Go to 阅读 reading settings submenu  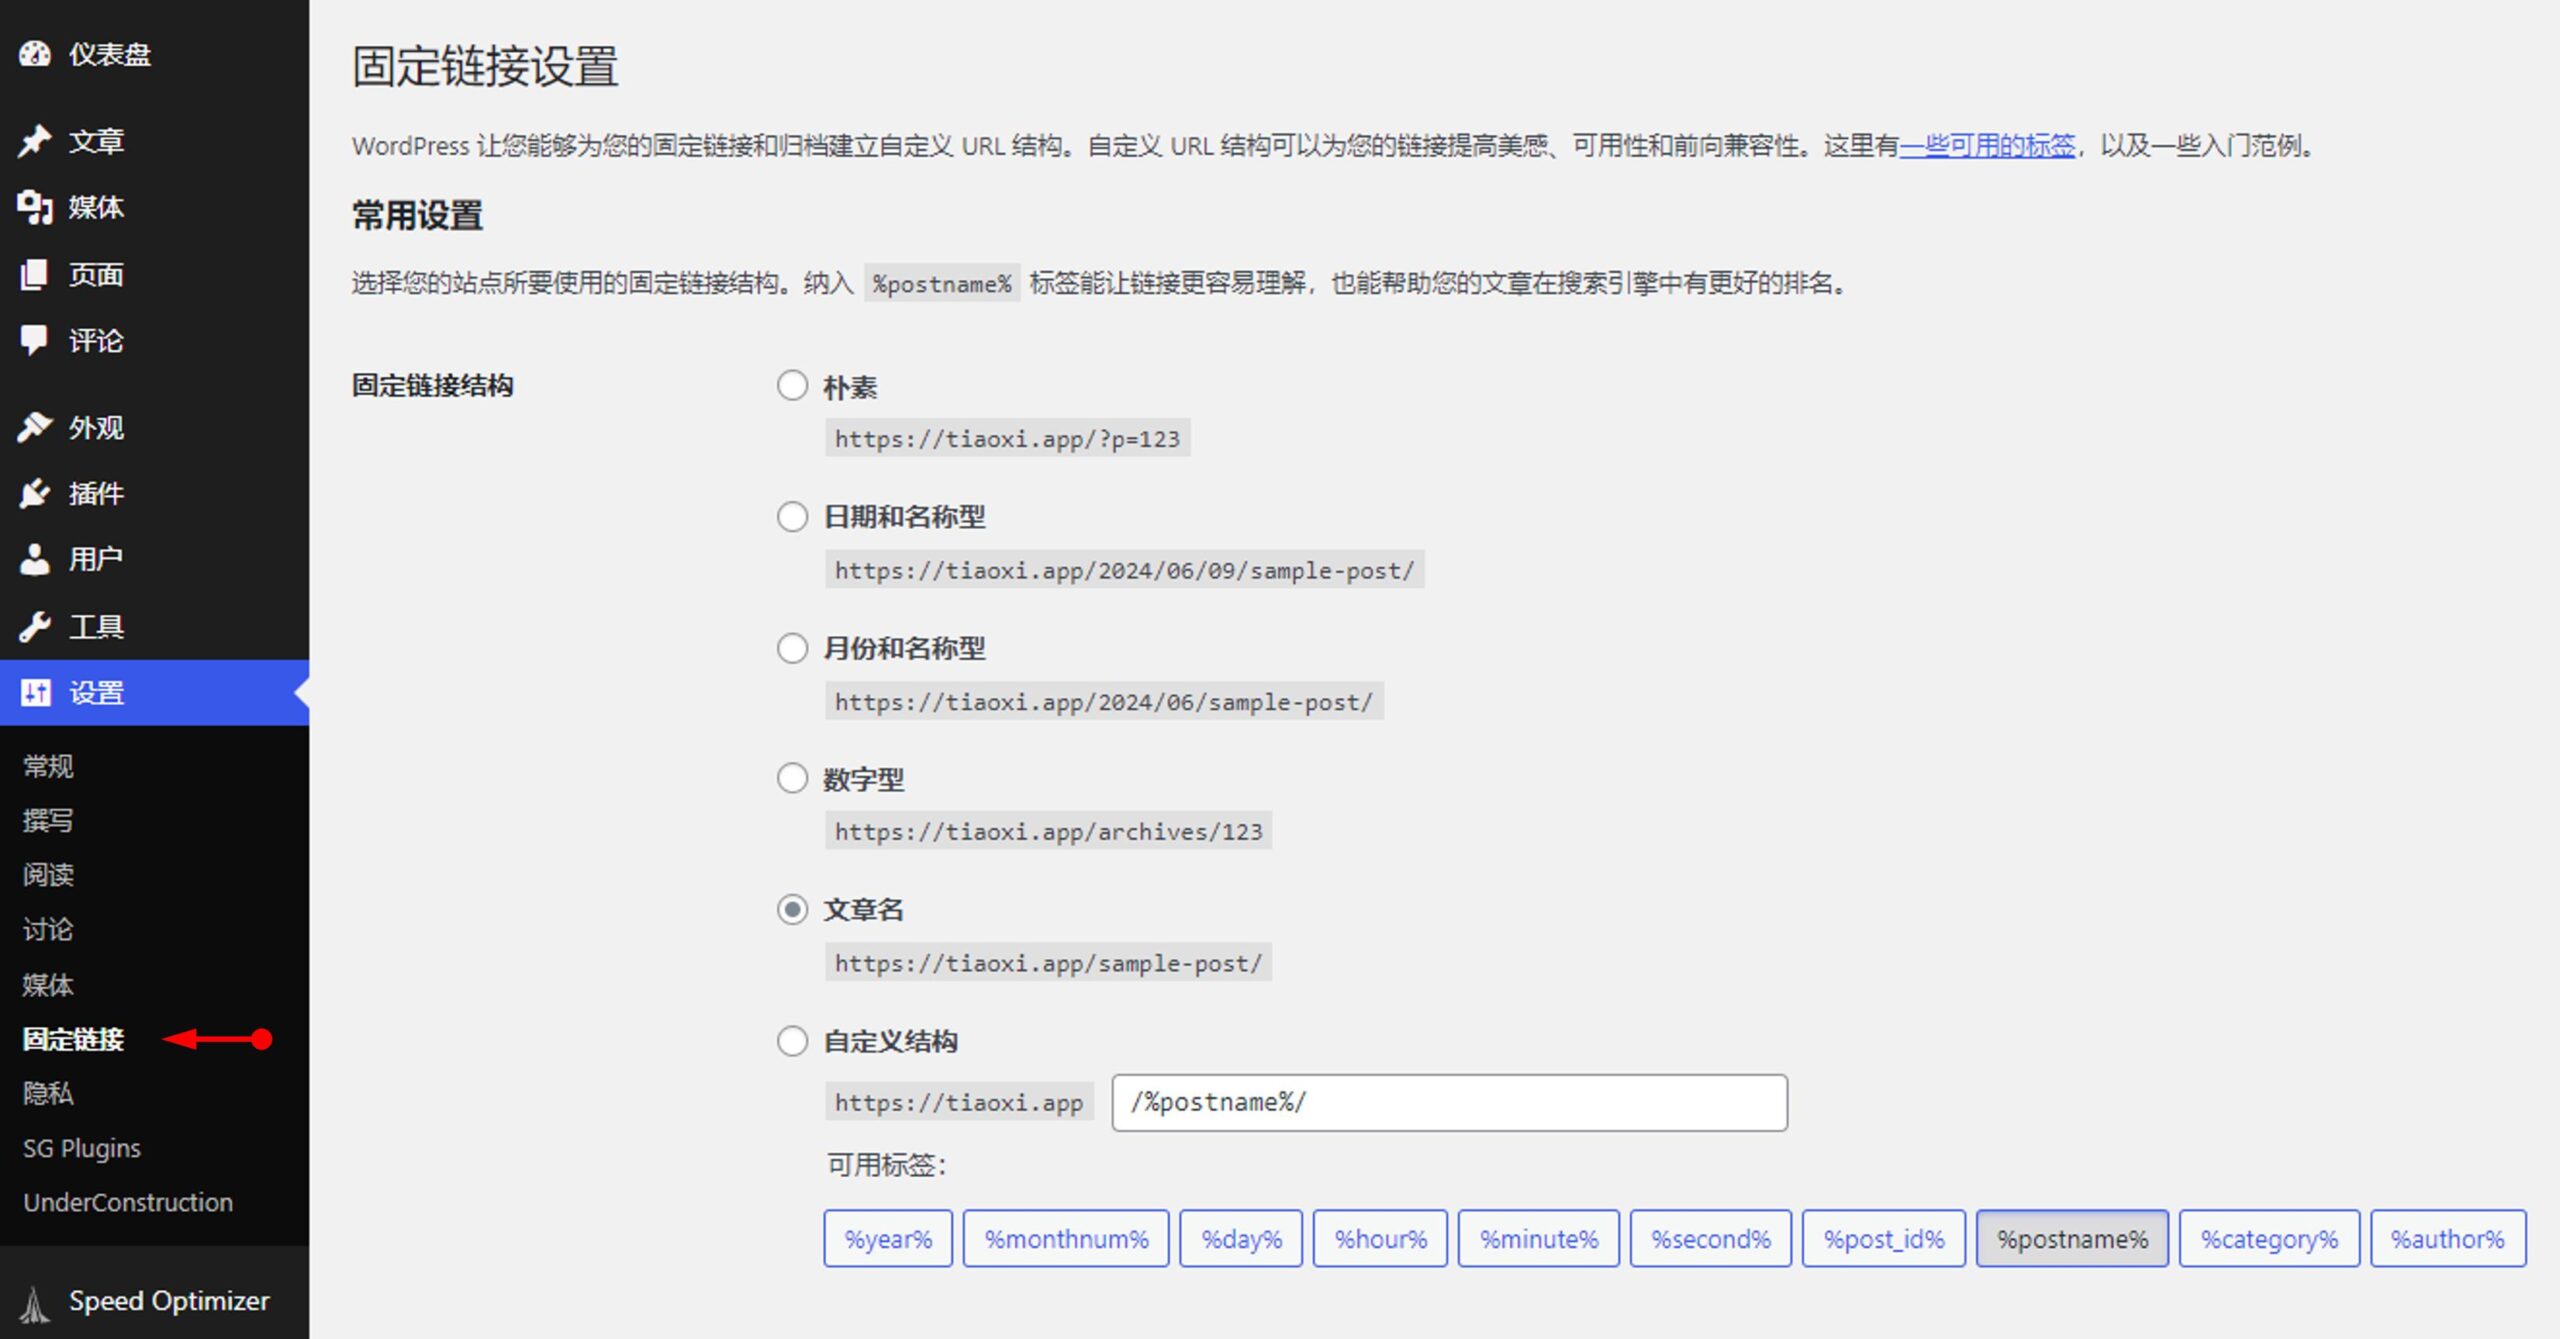(x=48, y=875)
